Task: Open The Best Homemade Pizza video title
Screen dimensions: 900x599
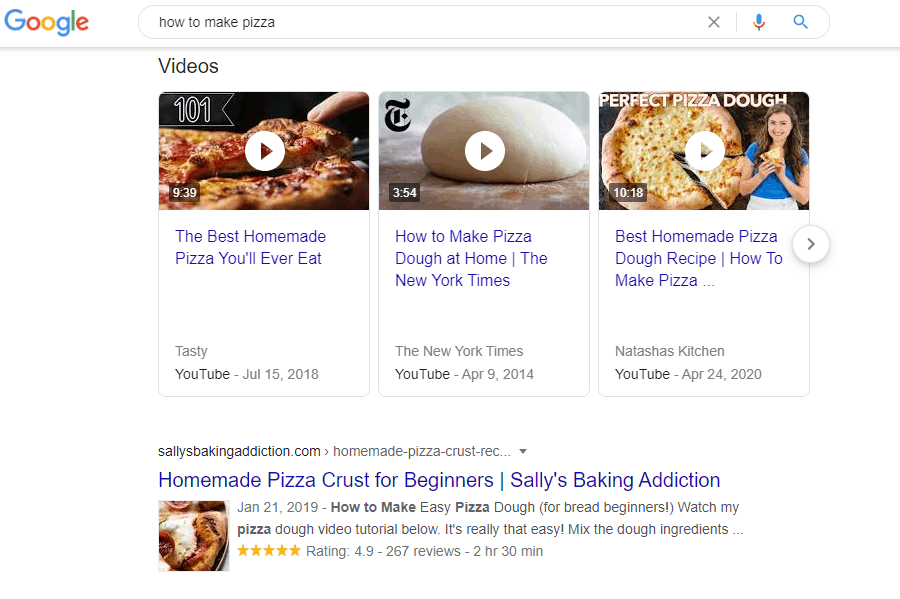Action: pos(250,247)
